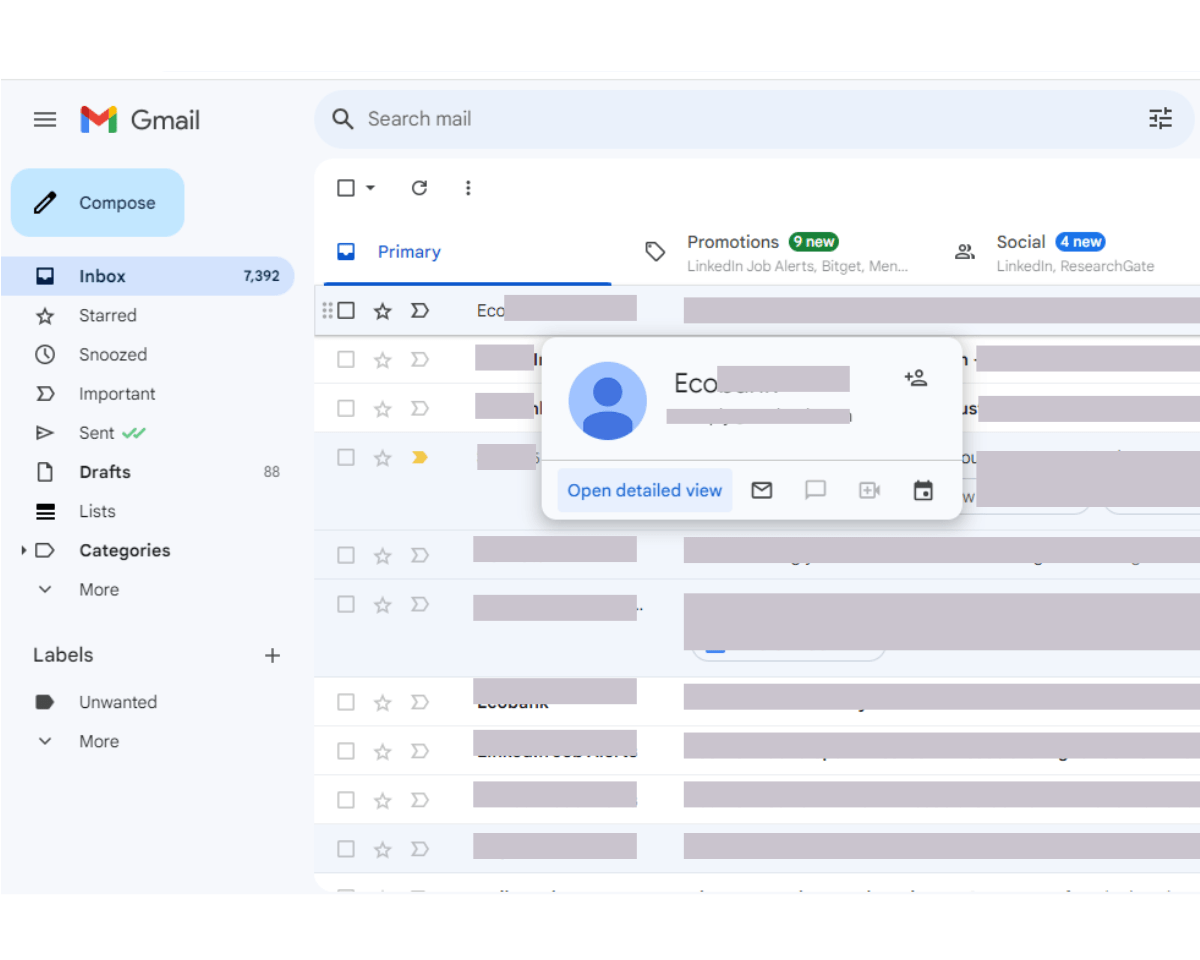The width and height of the screenshot is (1200, 960).
Task: Refresh the inbox
Action: [420, 188]
